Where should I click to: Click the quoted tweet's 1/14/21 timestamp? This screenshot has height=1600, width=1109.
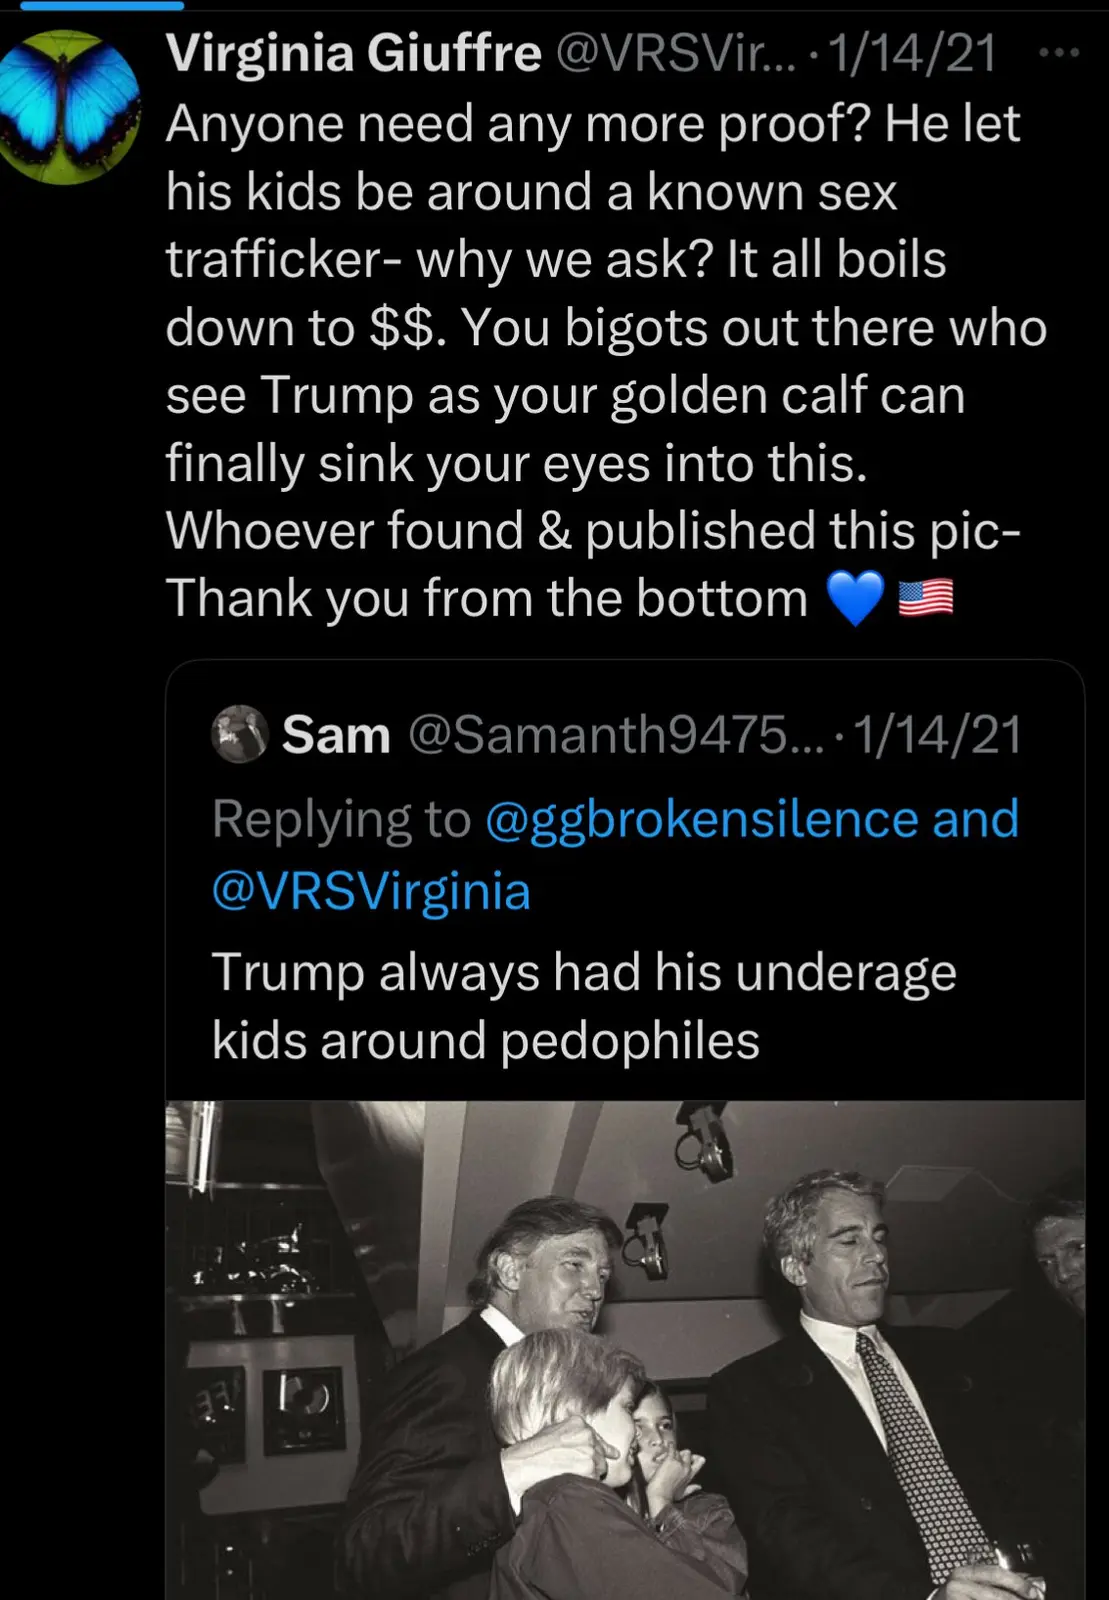coord(937,735)
